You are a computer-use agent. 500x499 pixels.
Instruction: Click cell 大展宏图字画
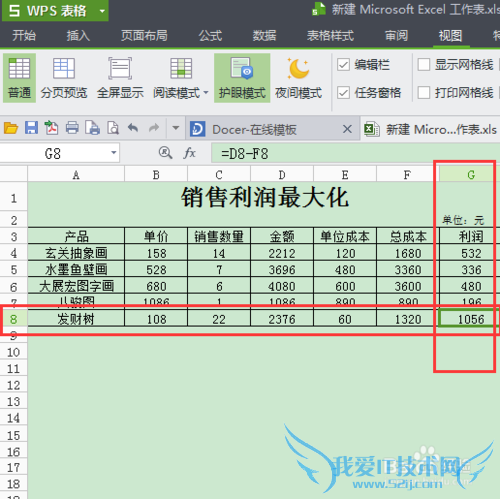click(76, 286)
